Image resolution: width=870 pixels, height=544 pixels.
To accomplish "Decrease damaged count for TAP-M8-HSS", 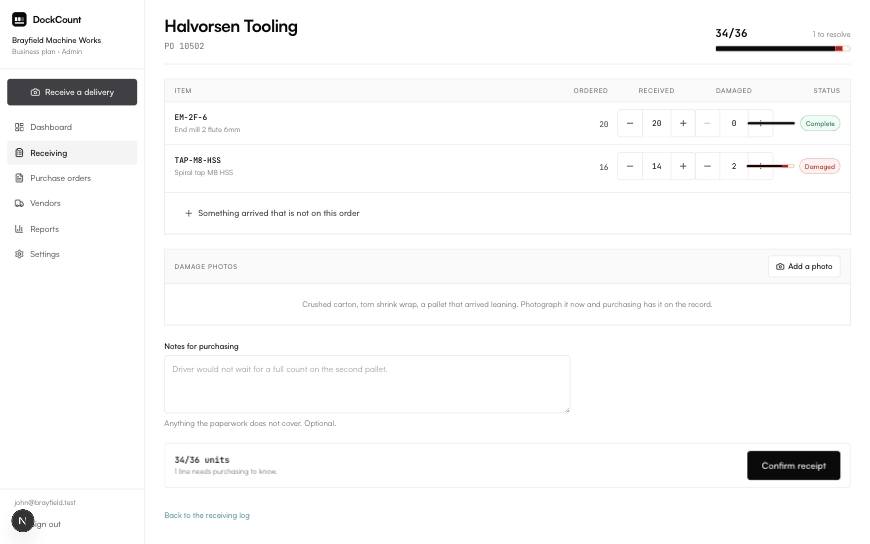I will pyautogui.click(x=707, y=166).
